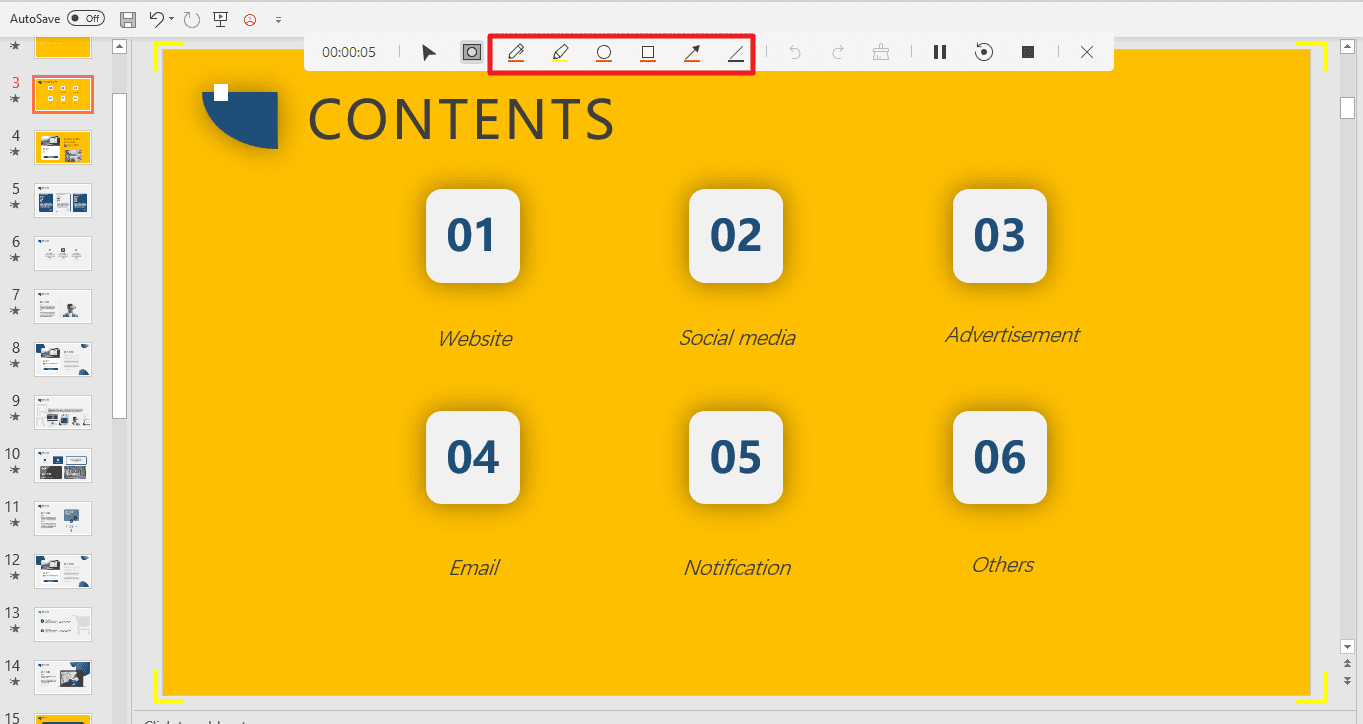Select the pencil drawing tool
Screen dimensions: 1363x724
(516, 53)
